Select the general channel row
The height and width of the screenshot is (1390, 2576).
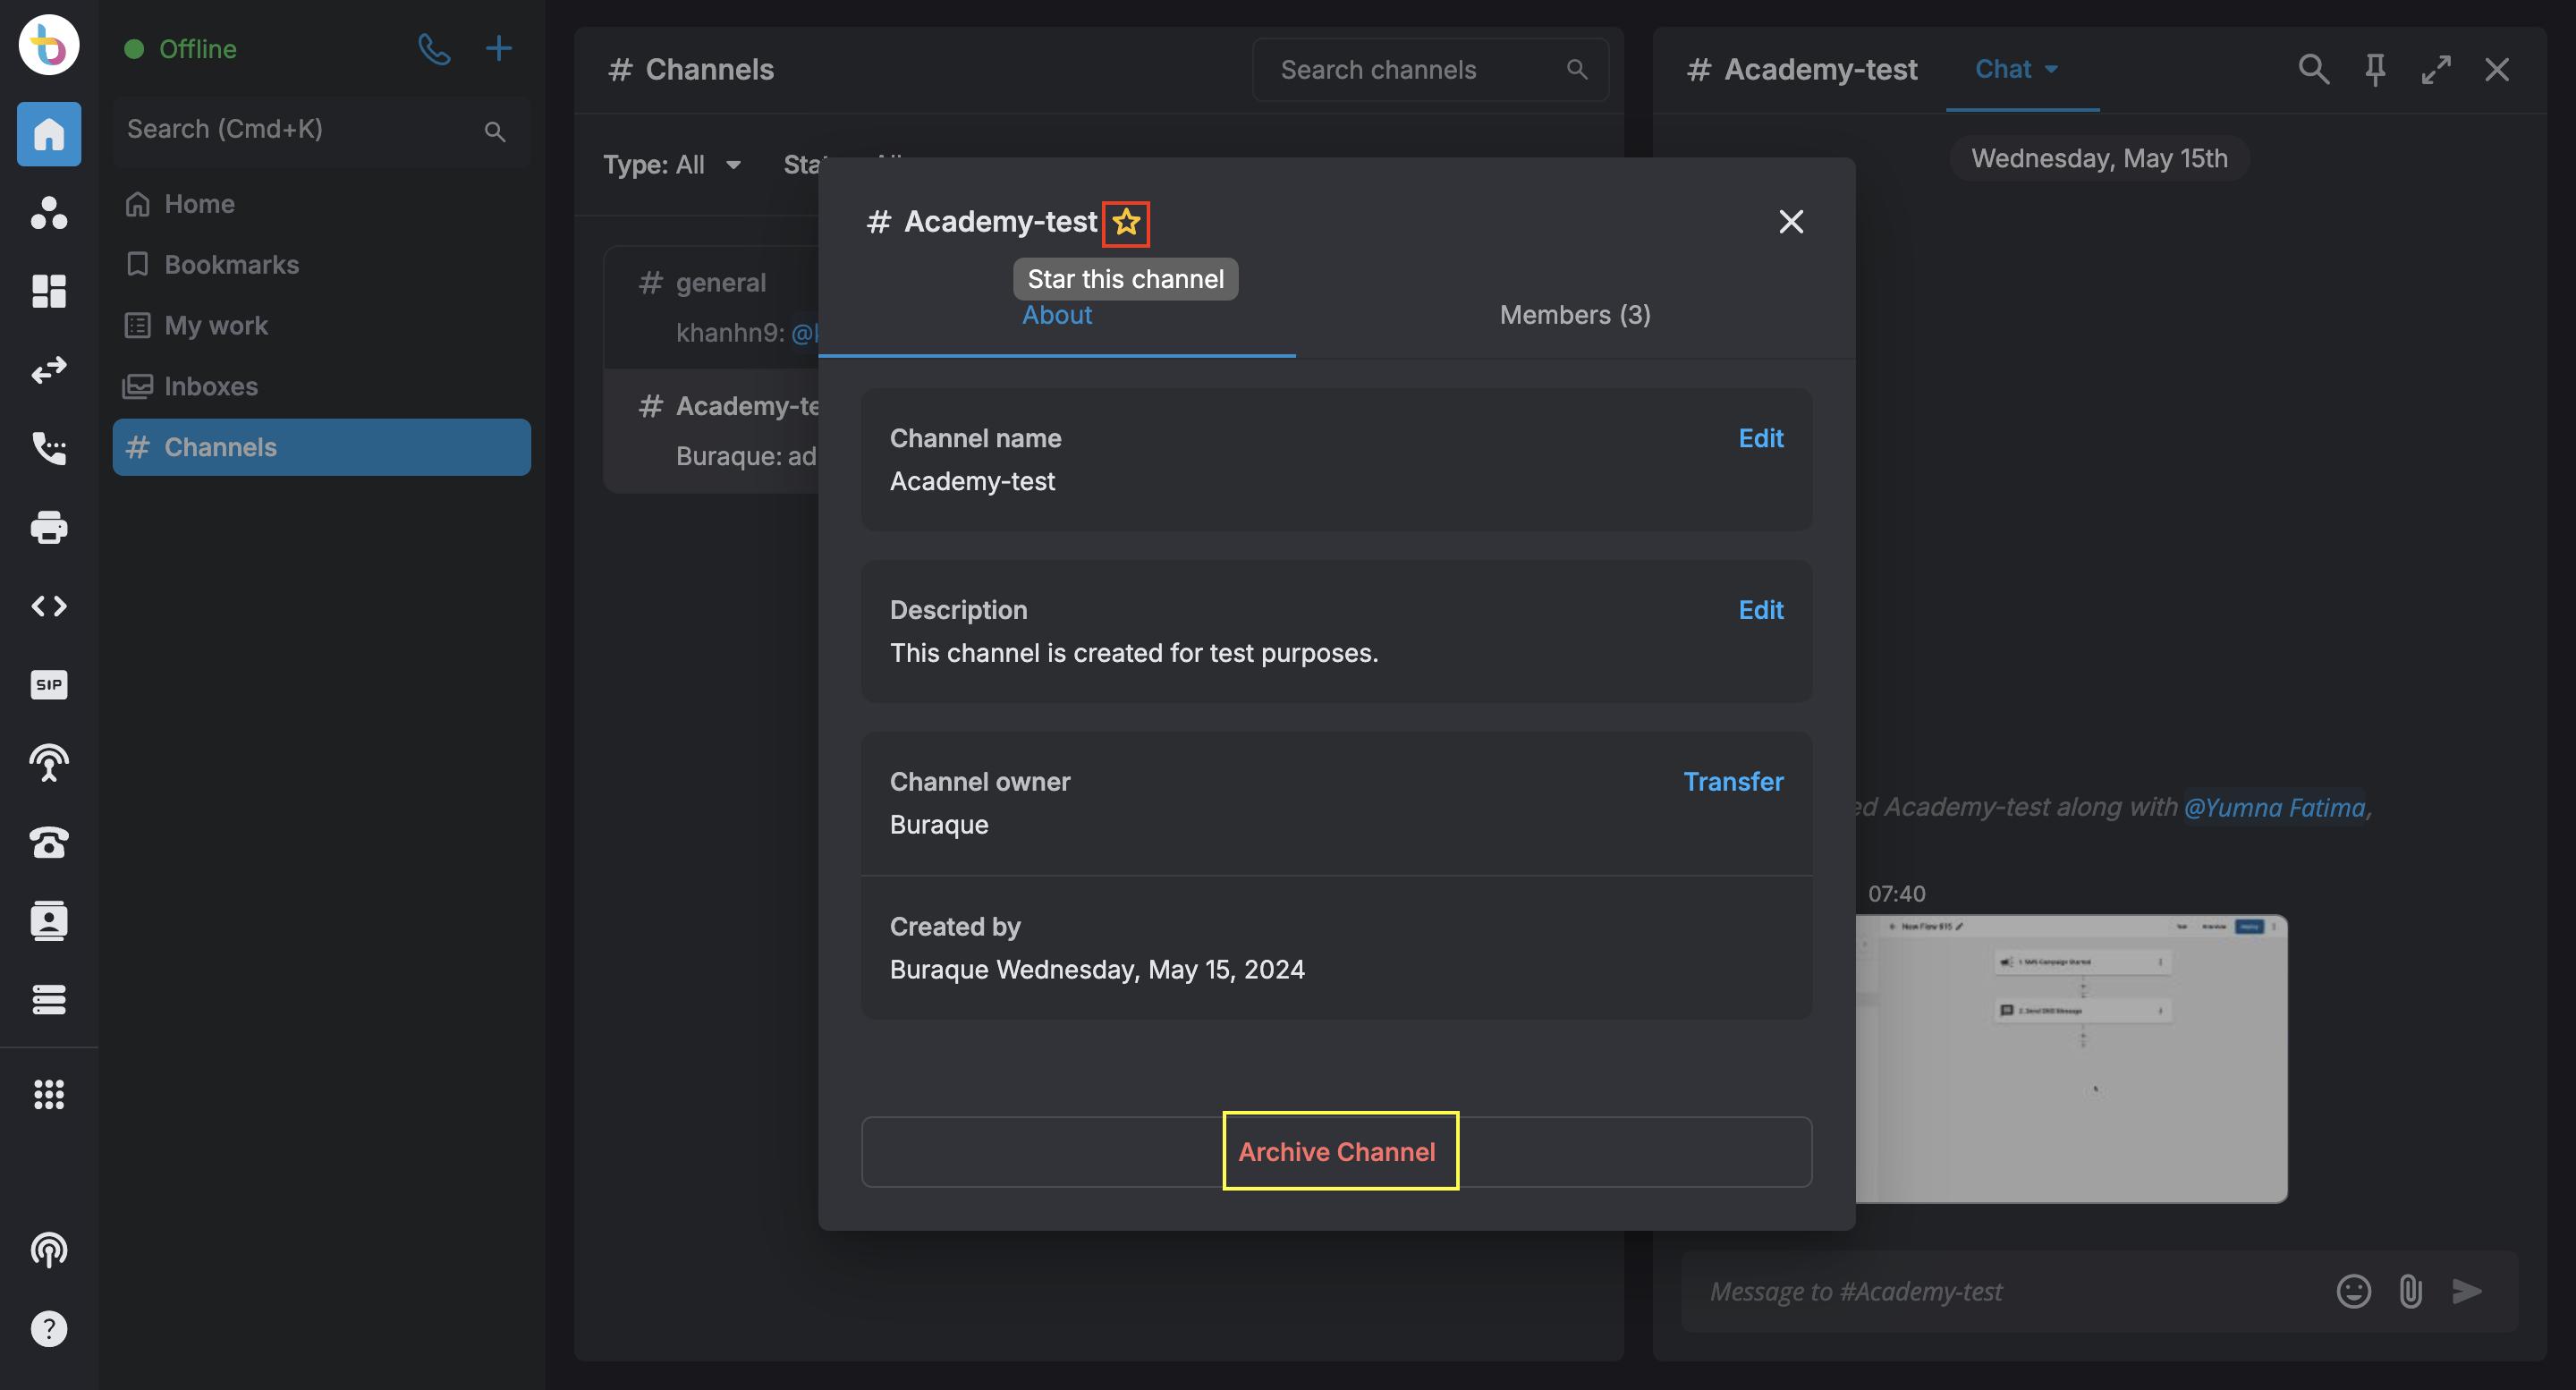[x=712, y=307]
